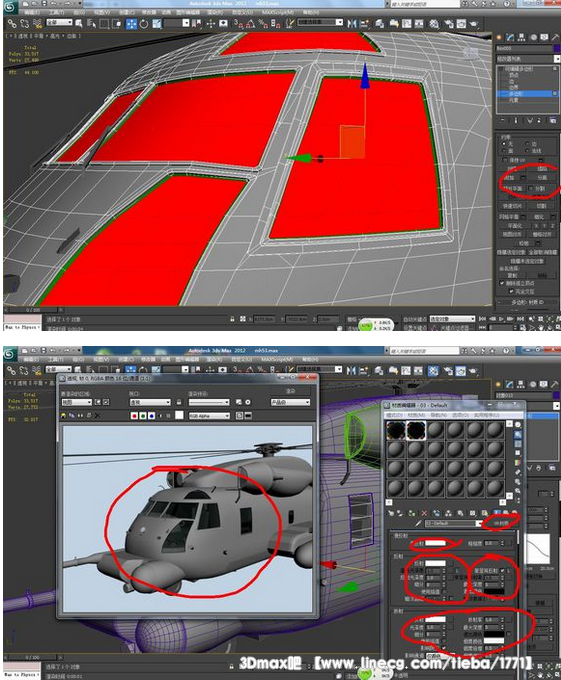Enable blue channel in render frame window
The height and width of the screenshot is (680, 561).
click(151, 416)
